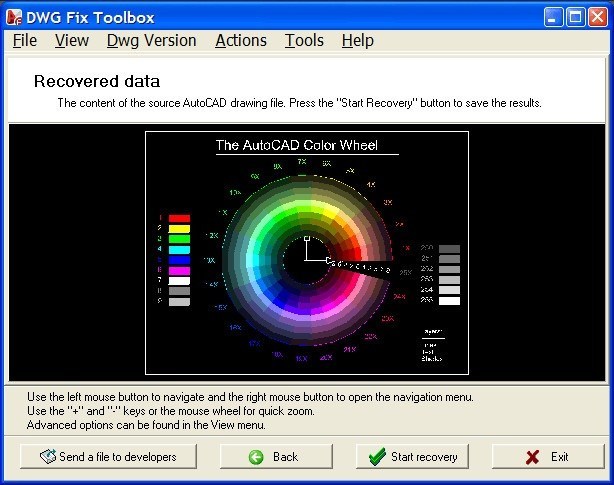Click the blue color swatch labeled 5

[x=179, y=260]
